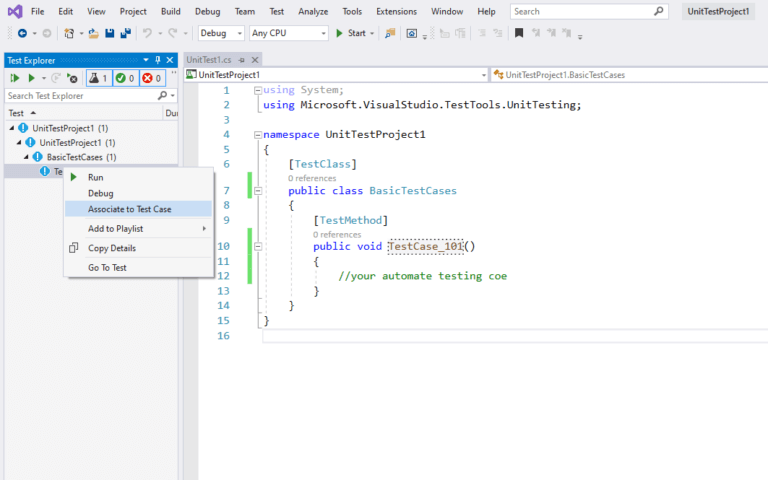Click the search magnifier in Test Explorer
The width and height of the screenshot is (768, 480).
(x=162, y=96)
